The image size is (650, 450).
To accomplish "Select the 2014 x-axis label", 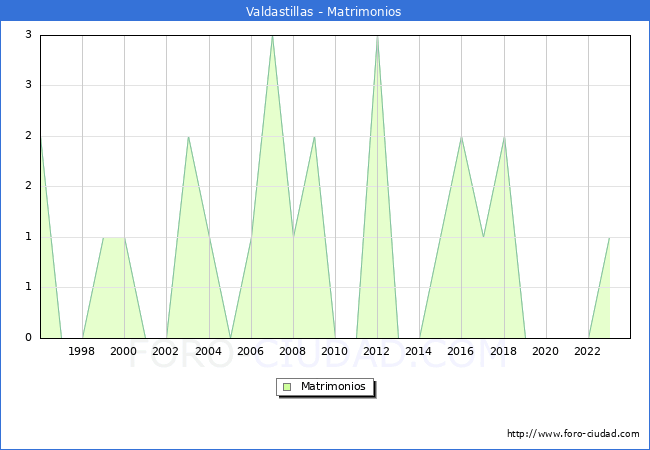I will click(419, 351).
